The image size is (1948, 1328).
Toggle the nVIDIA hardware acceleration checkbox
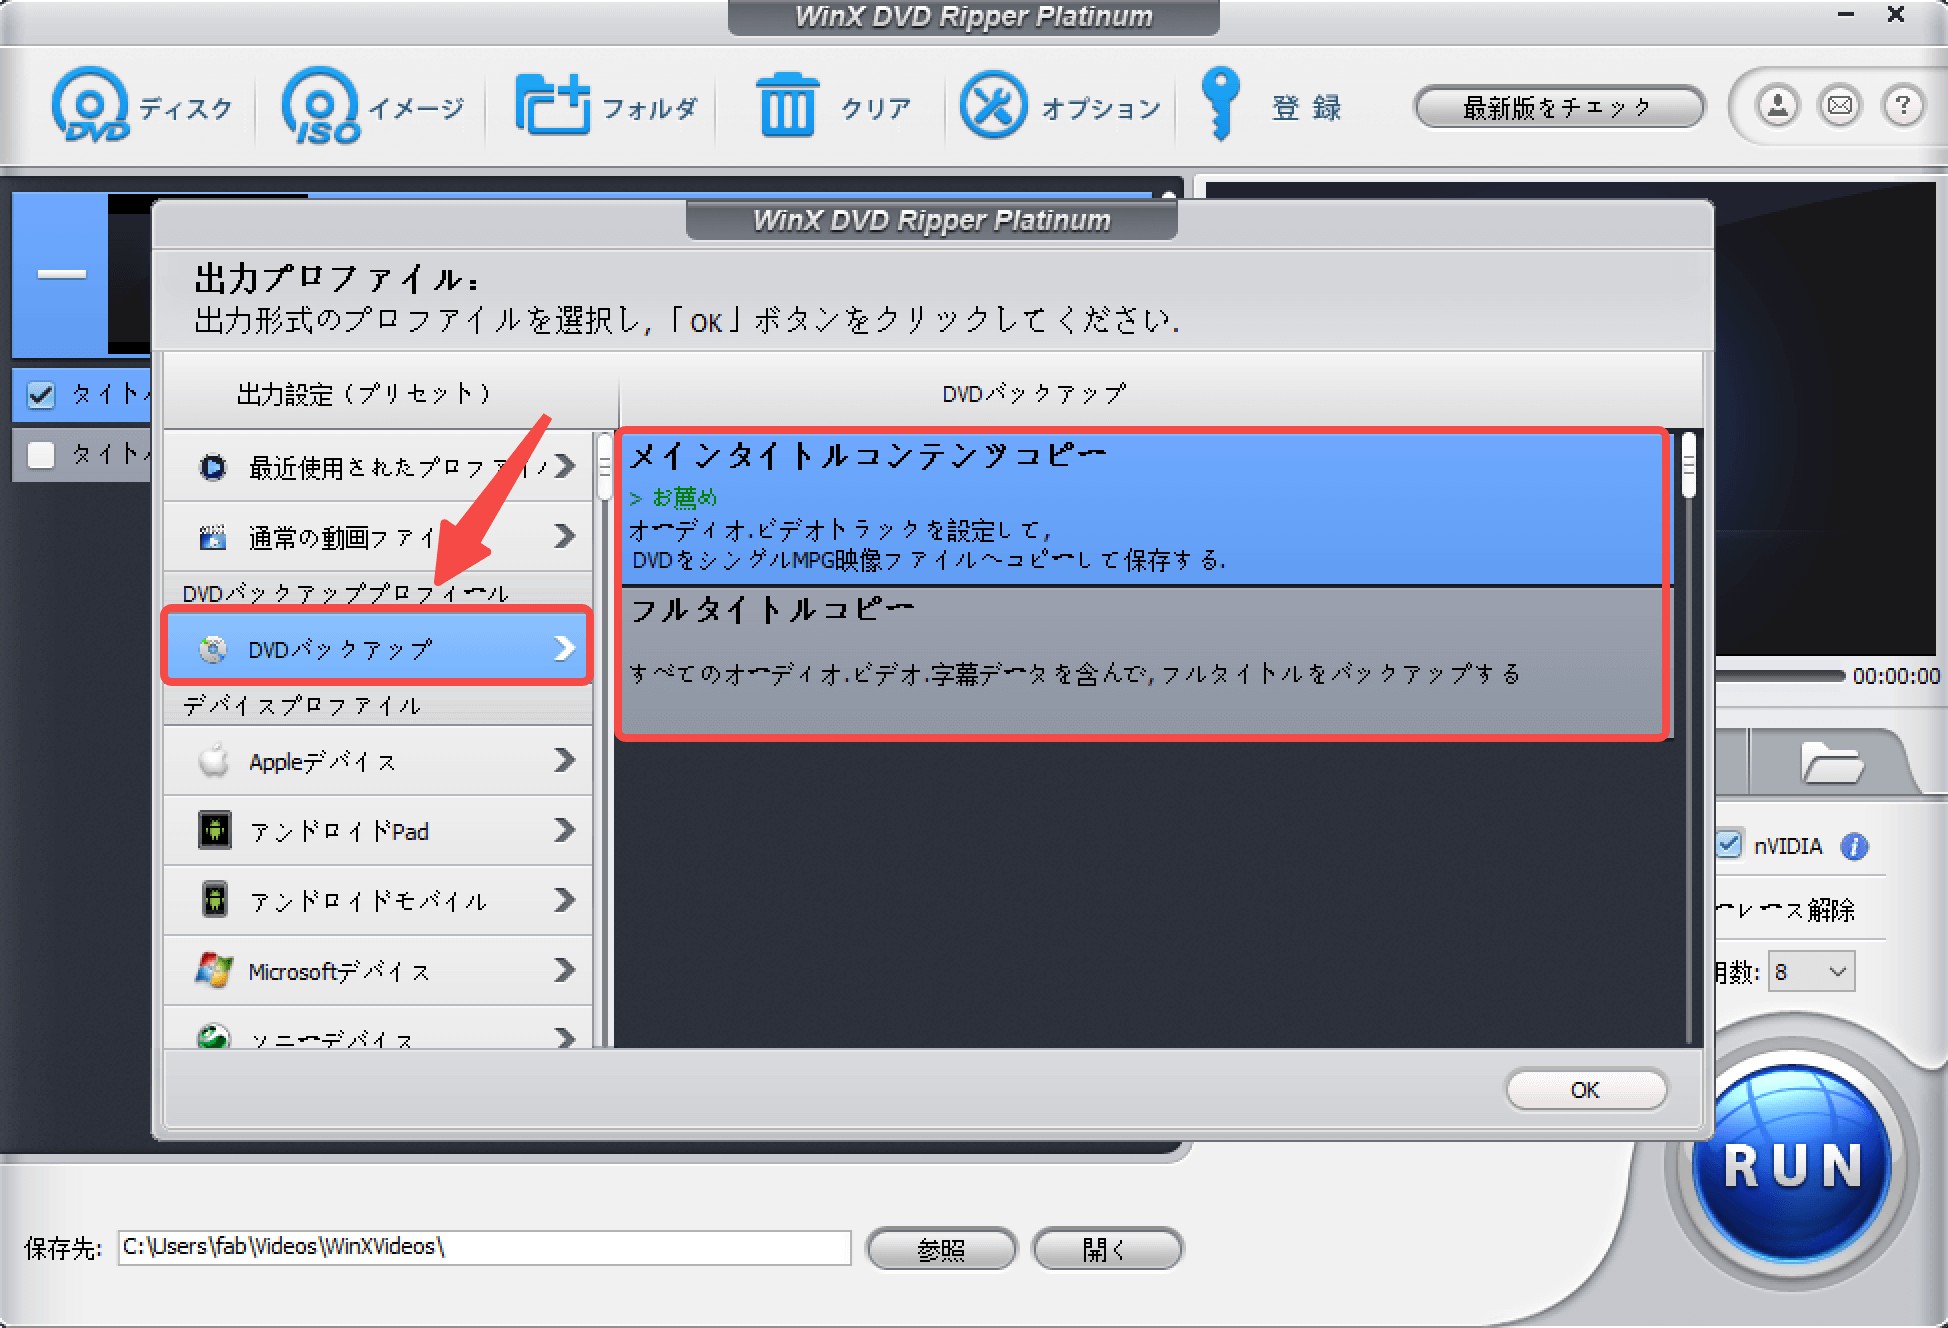click(x=1728, y=845)
